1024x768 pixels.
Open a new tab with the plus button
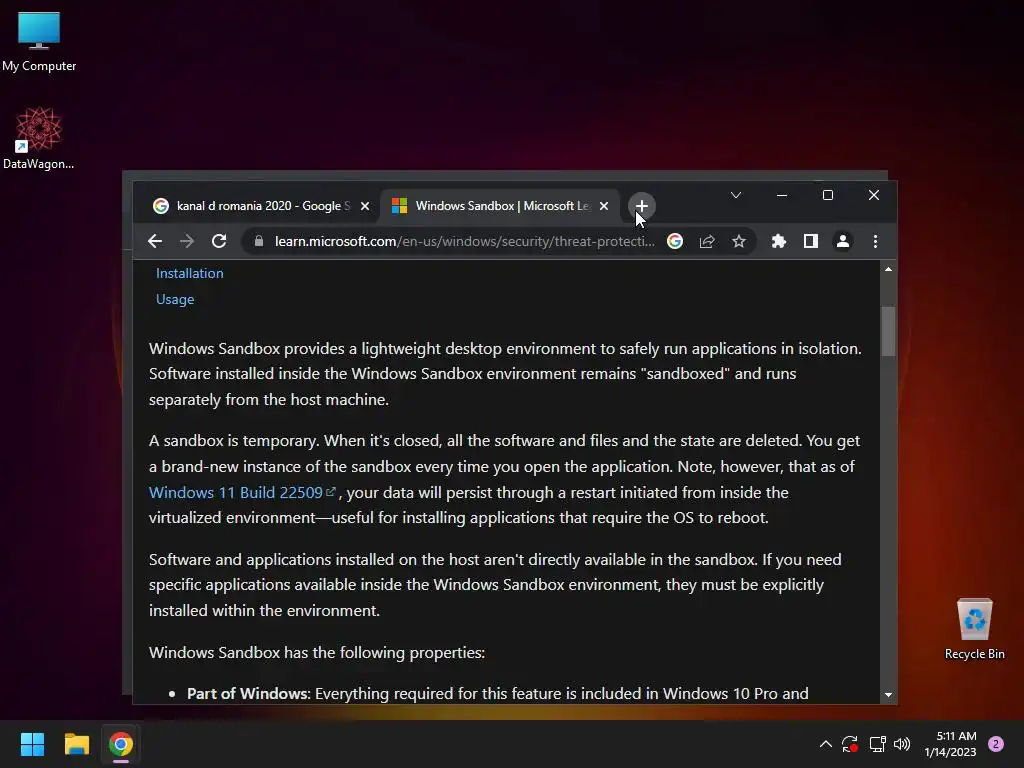coord(641,206)
